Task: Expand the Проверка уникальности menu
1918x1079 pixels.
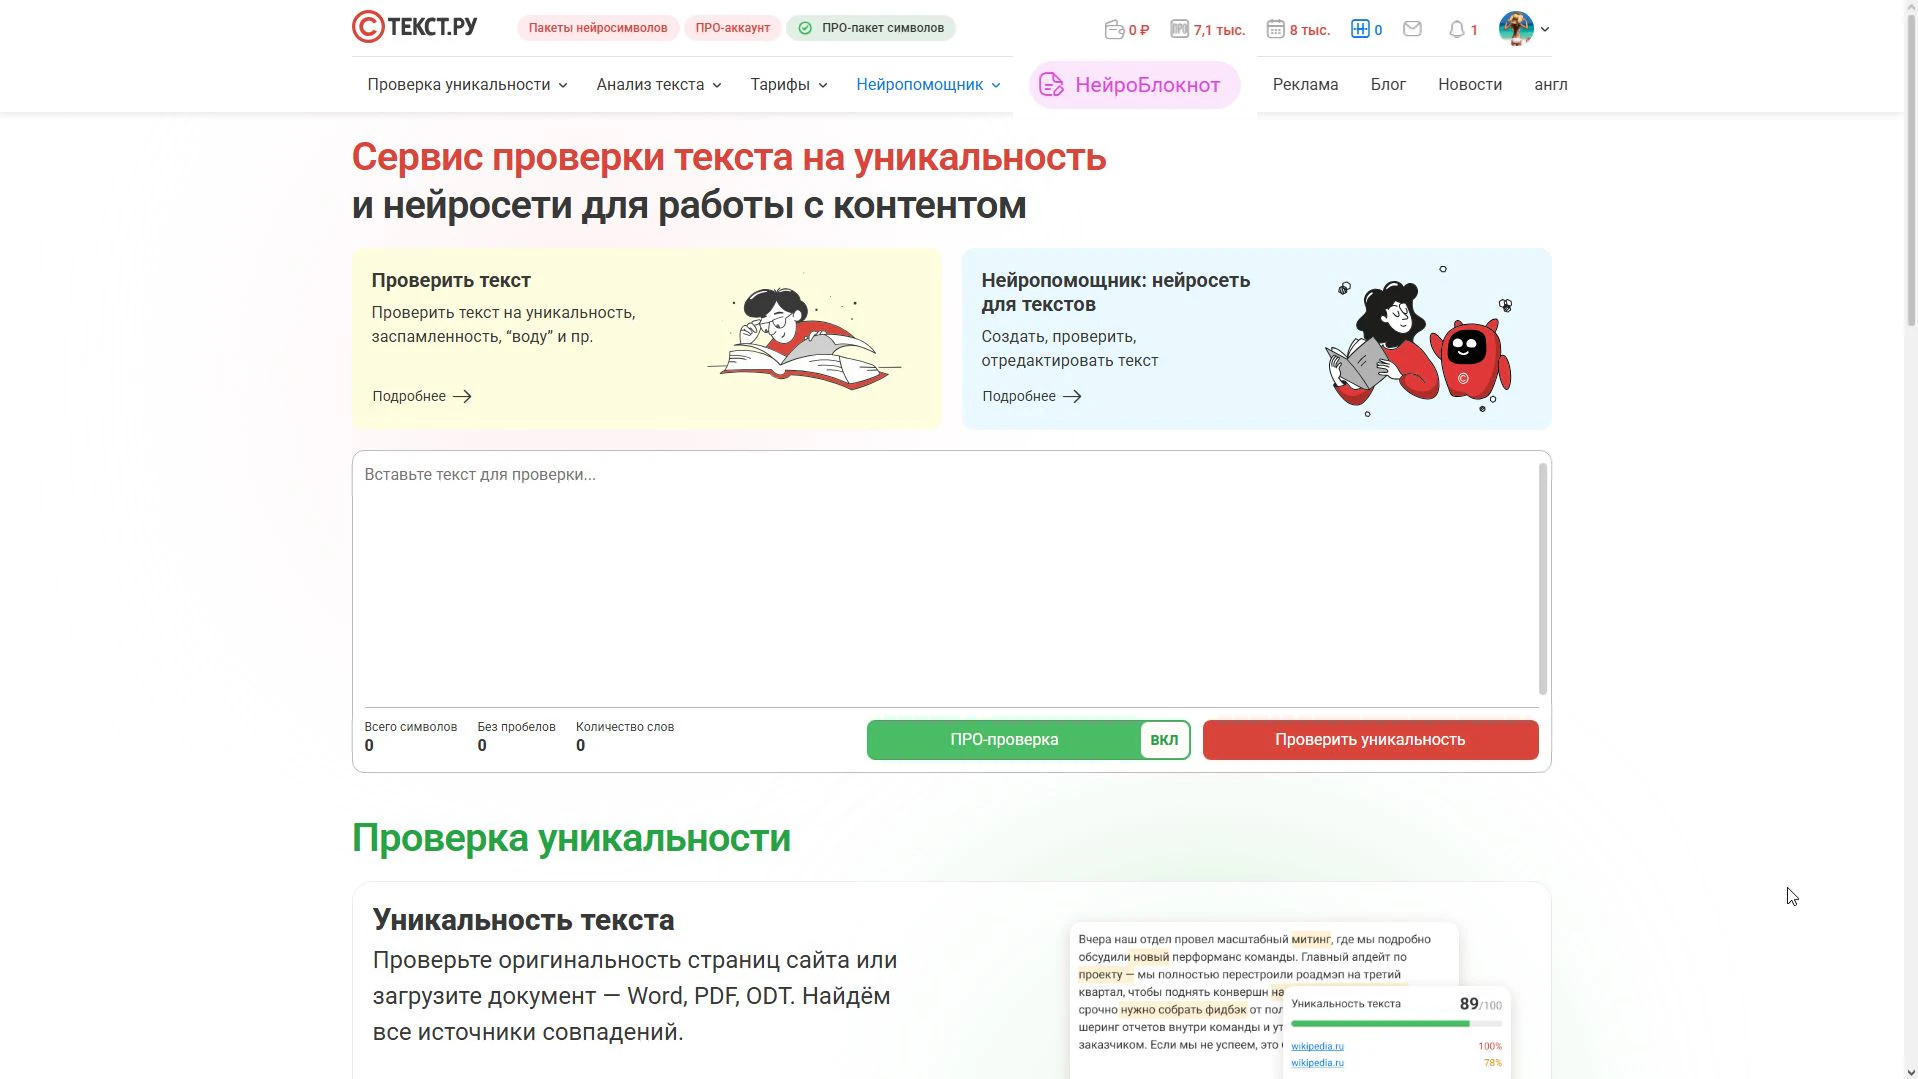Action: tap(467, 85)
